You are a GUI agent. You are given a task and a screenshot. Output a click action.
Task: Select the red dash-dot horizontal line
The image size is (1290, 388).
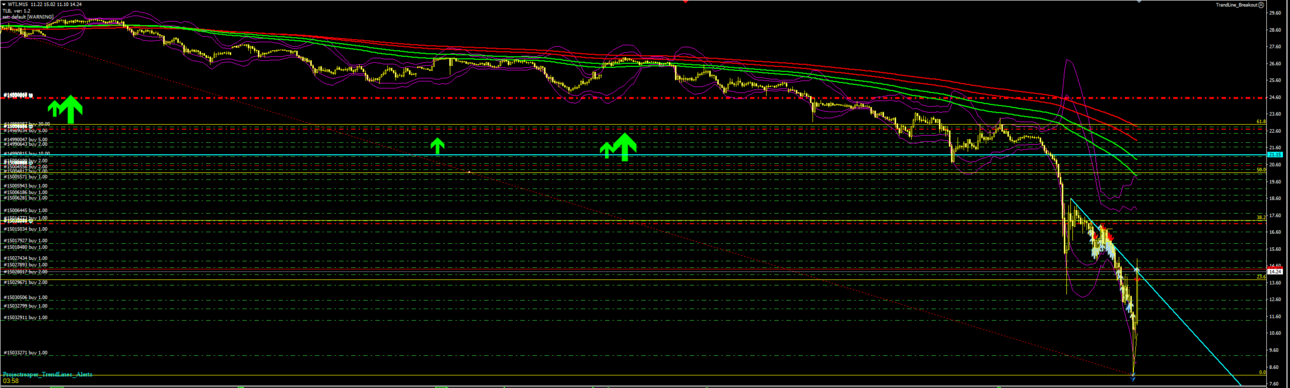tap(633, 98)
